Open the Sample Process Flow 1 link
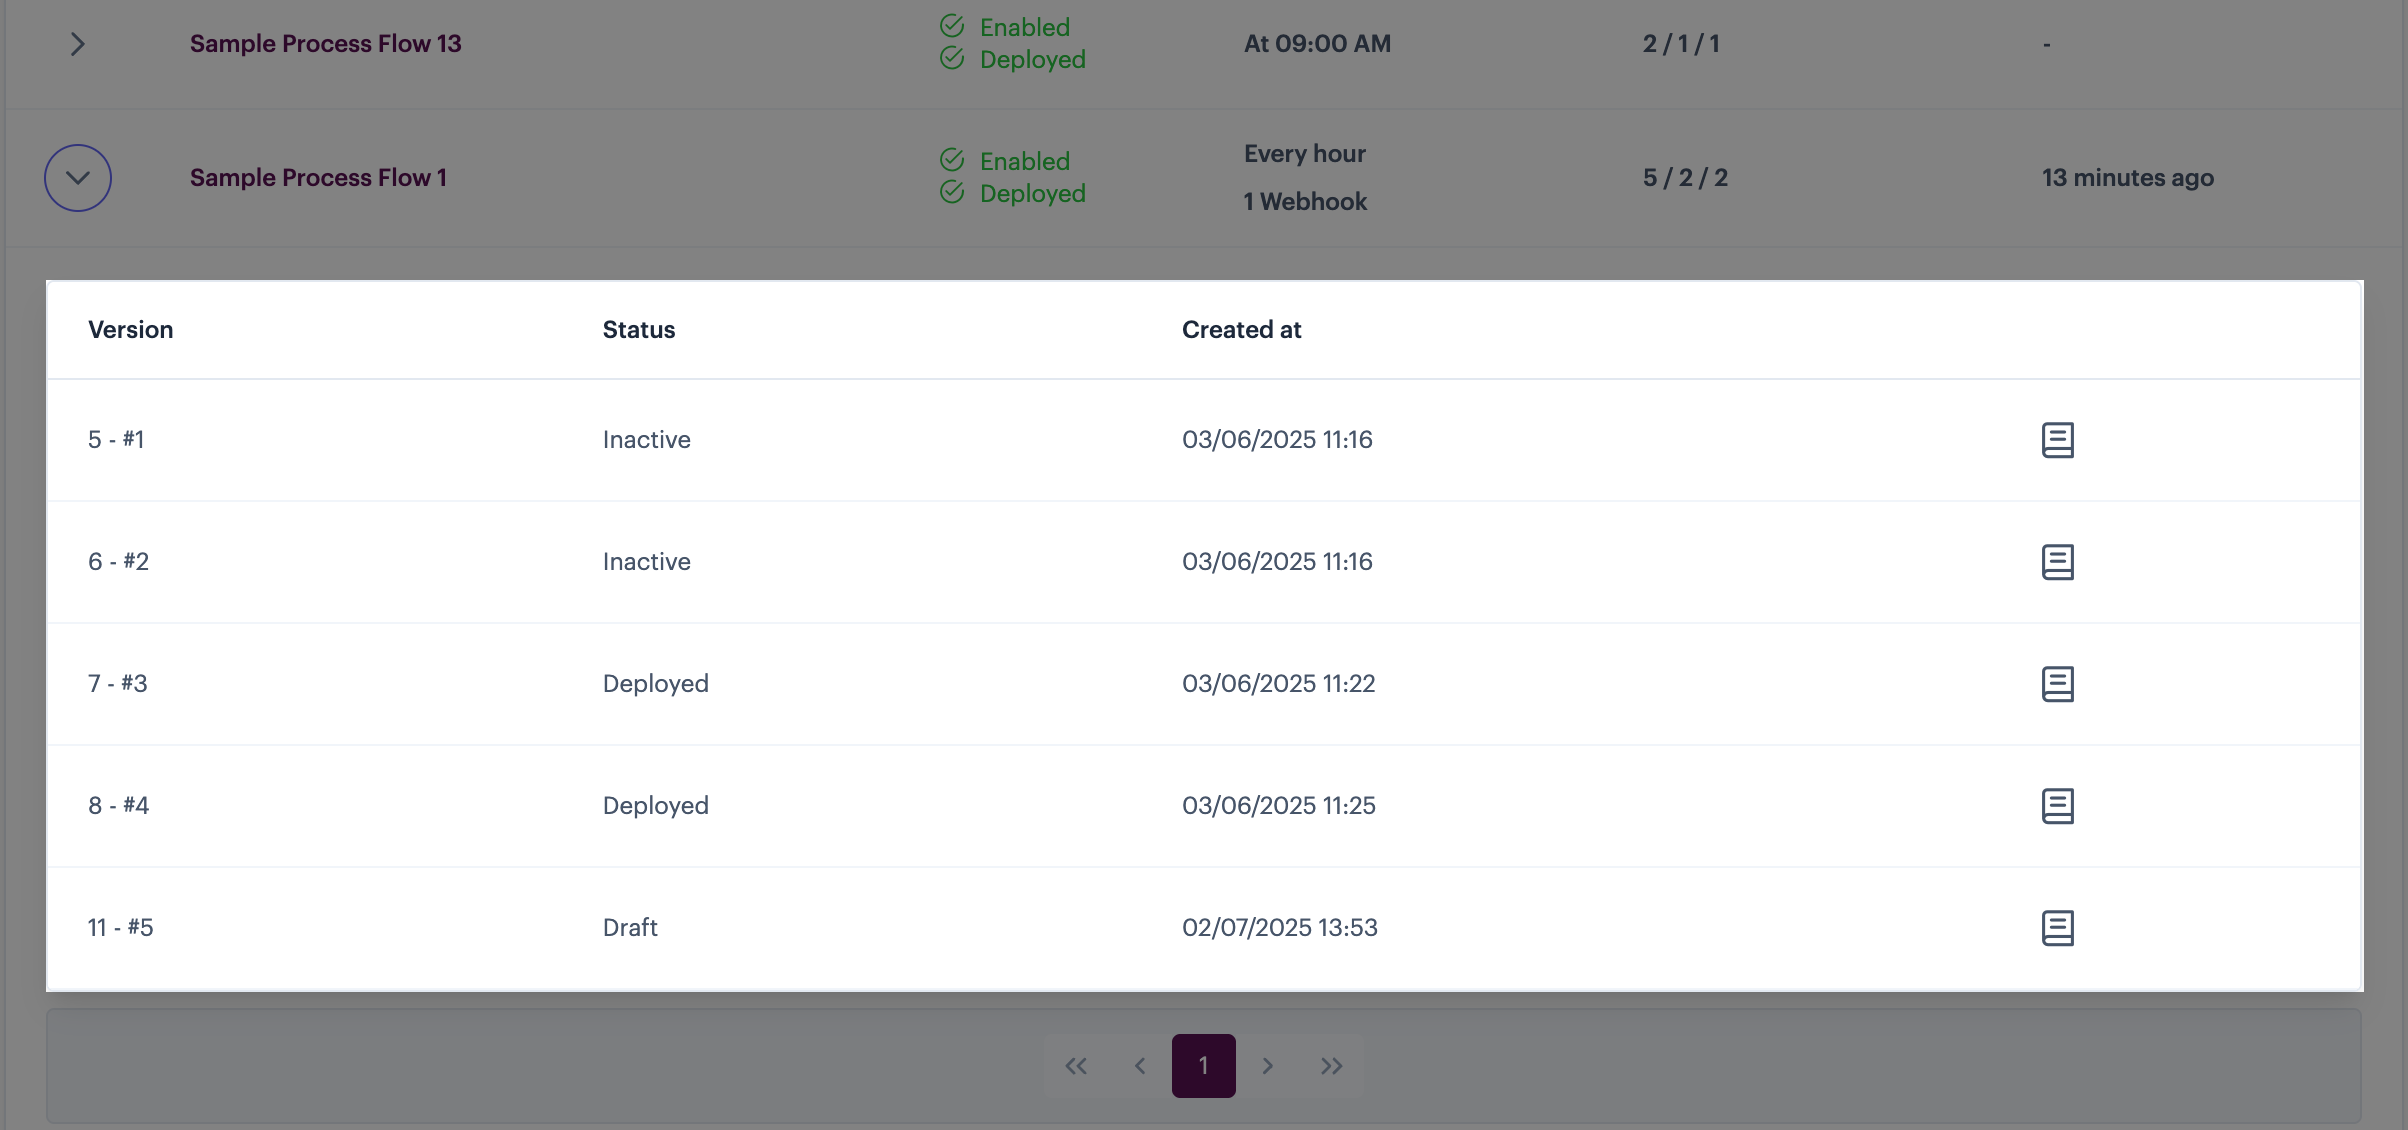Screen dimensions: 2408x1130 coord(318,178)
